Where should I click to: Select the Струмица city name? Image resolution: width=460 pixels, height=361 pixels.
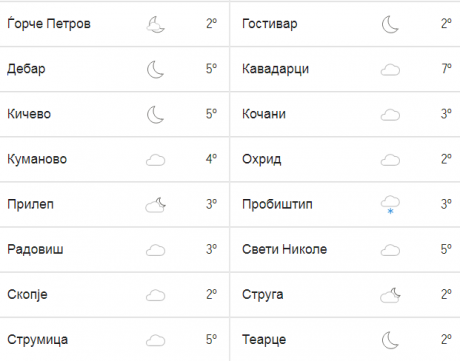click(38, 340)
